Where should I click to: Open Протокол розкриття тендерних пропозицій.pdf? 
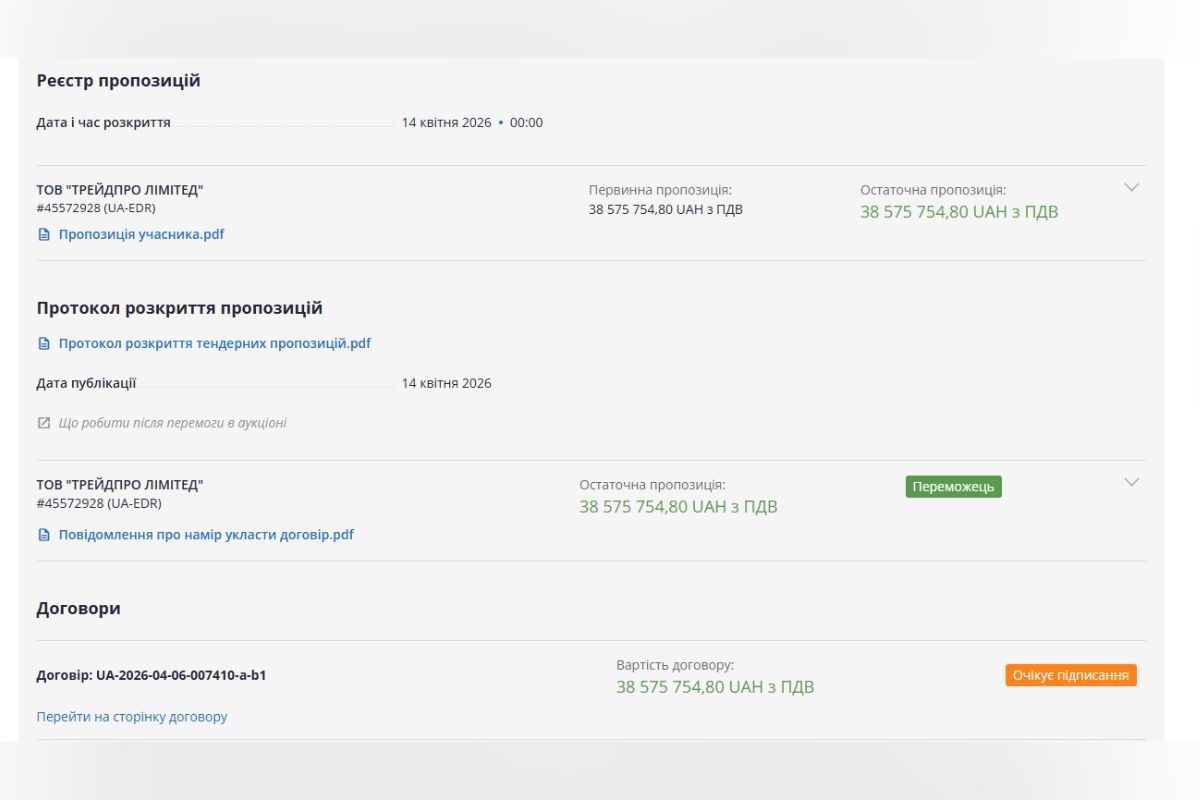pos(214,344)
